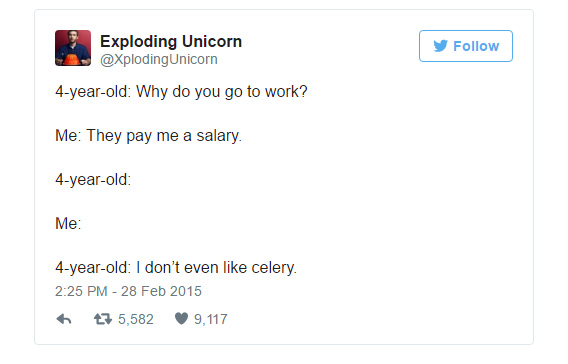Click the word 'salary' in the tweet
Screen dimensions: 568x364
(218, 136)
